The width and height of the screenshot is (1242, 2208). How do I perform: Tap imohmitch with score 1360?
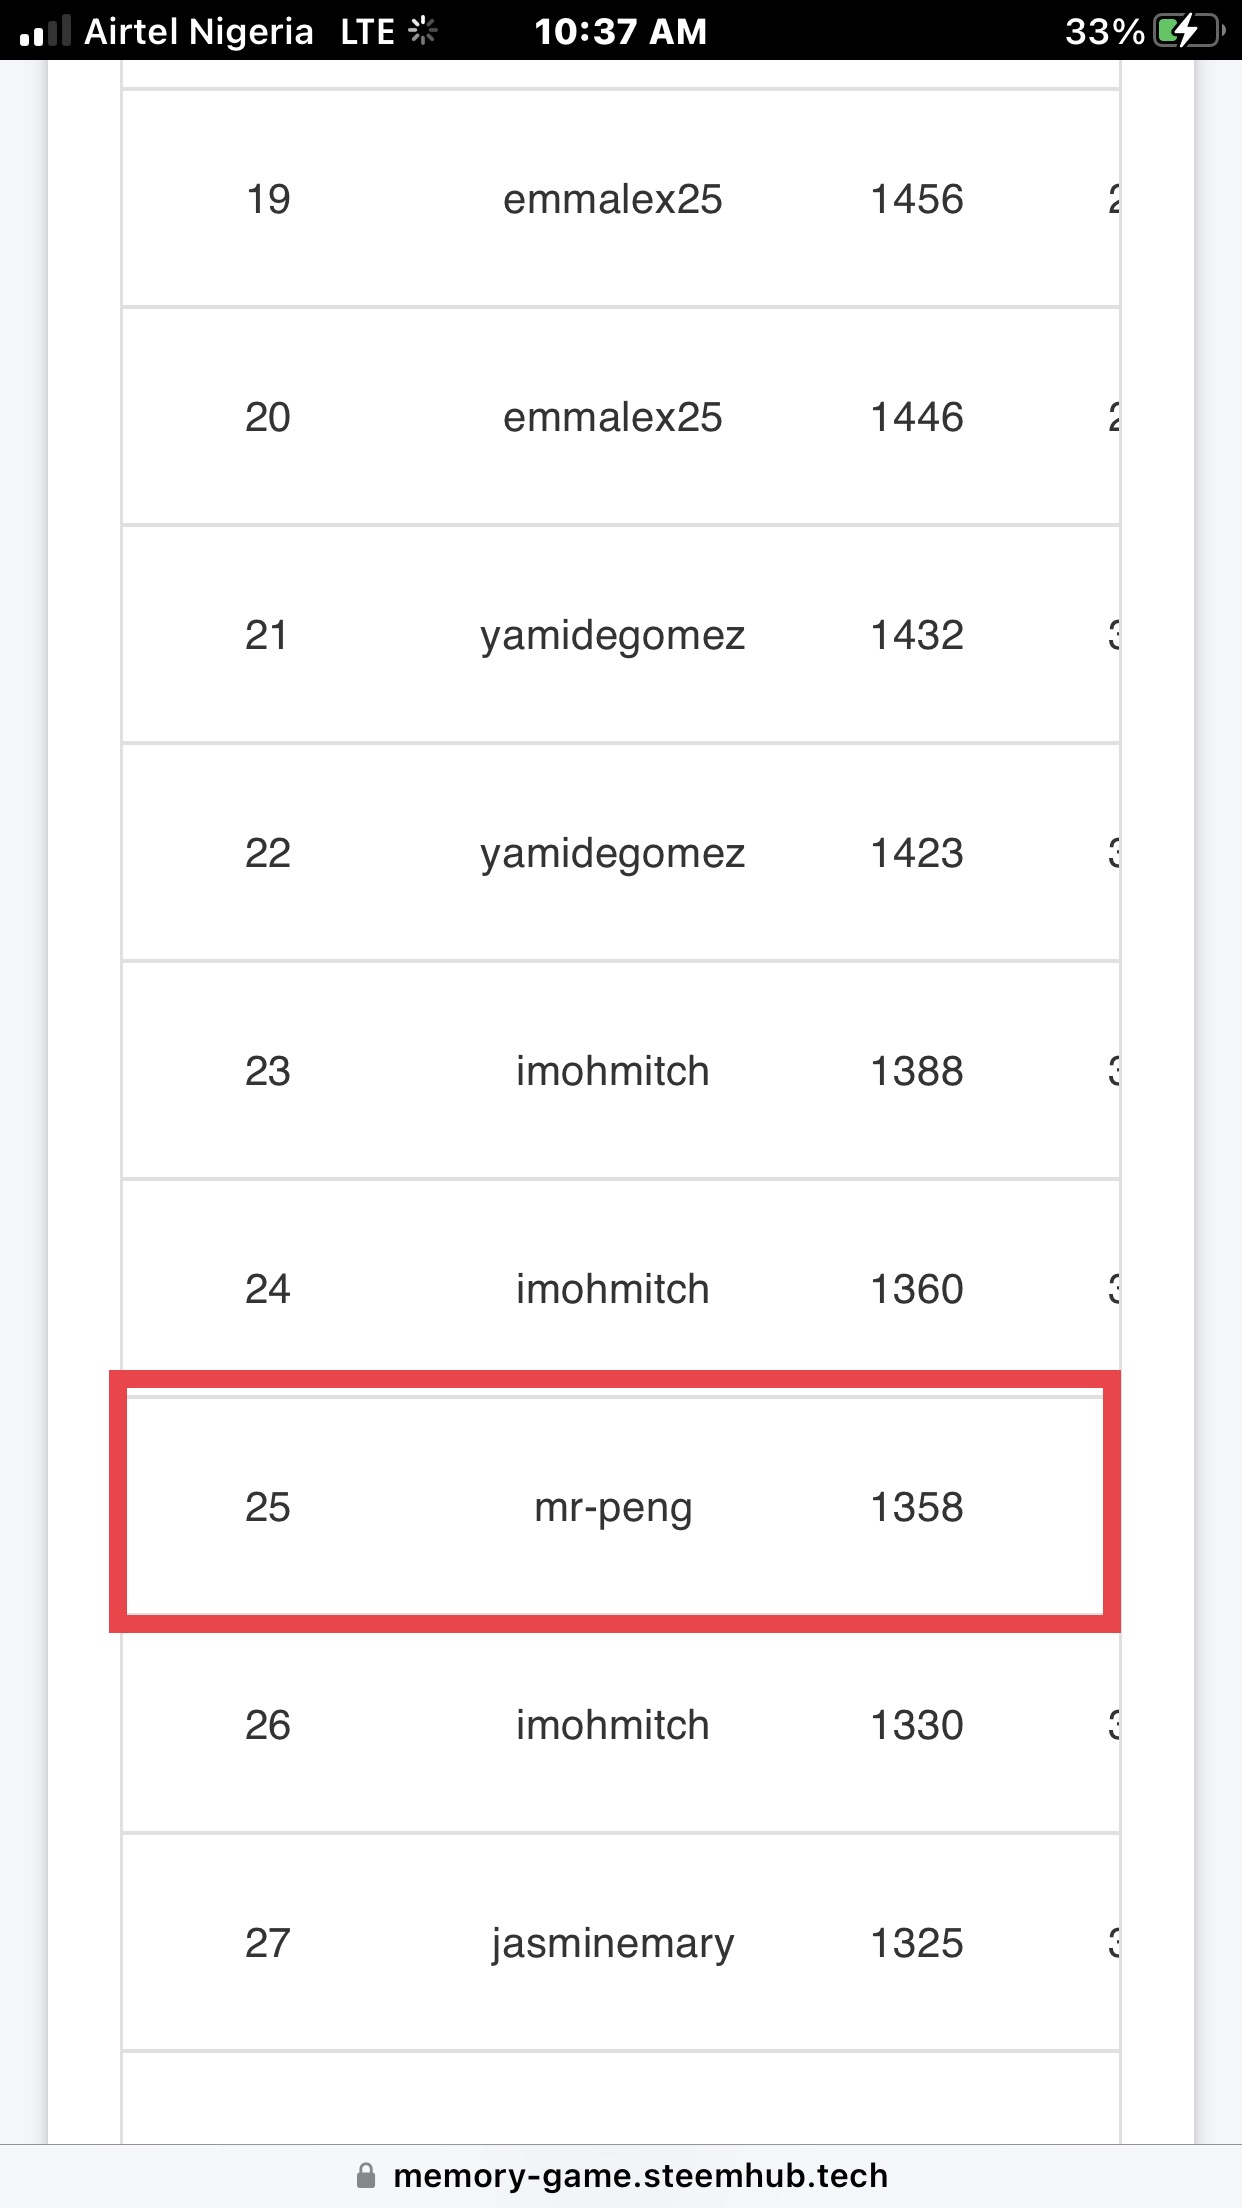(612, 1289)
